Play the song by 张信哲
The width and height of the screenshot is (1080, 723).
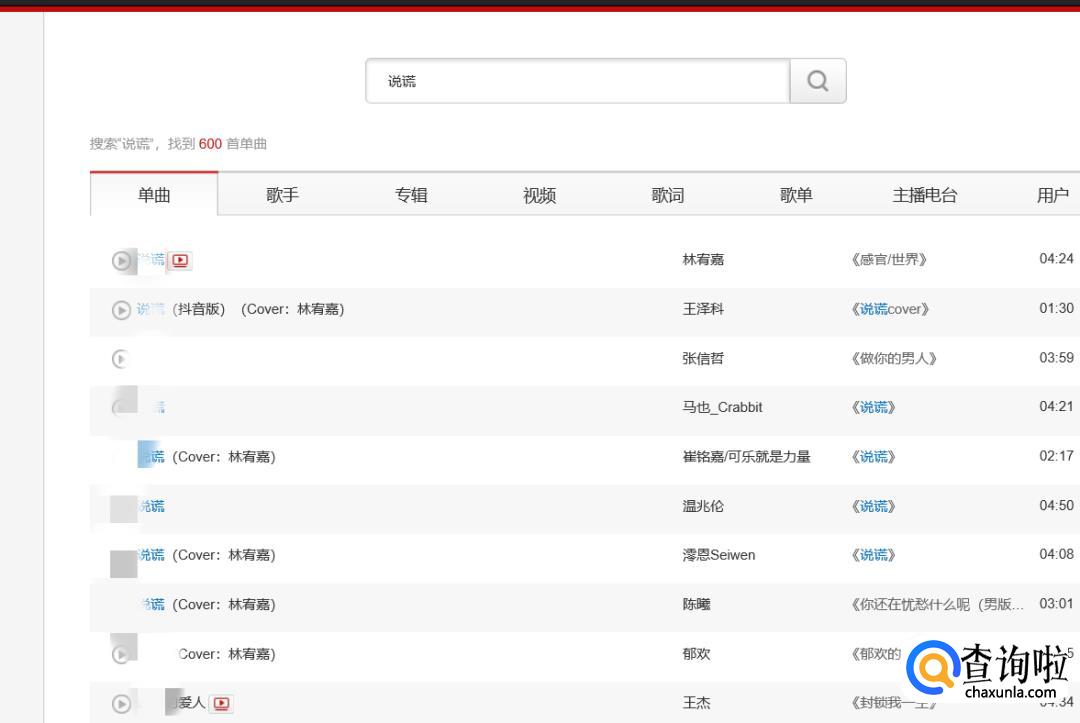pyautogui.click(x=121, y=359)
